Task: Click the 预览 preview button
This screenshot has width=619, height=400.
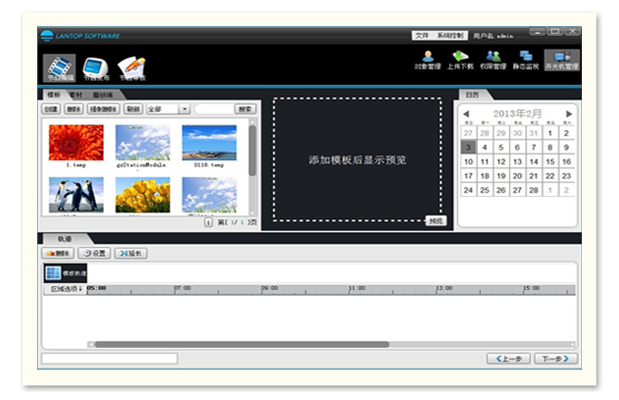Action: pyautogui.click(x=435, y=220)
